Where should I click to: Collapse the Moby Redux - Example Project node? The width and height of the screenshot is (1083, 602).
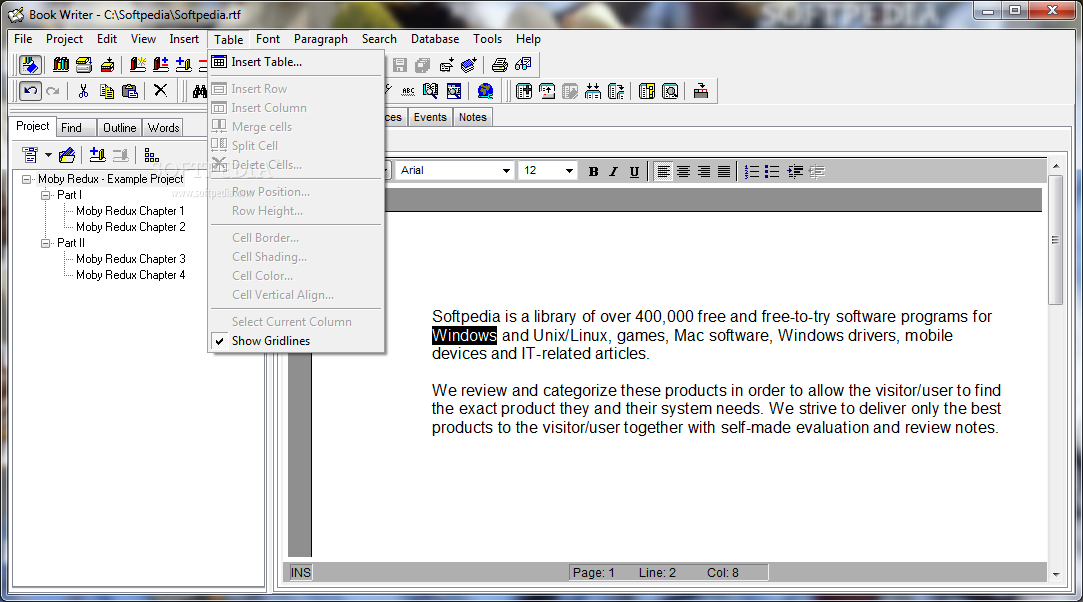27,179
